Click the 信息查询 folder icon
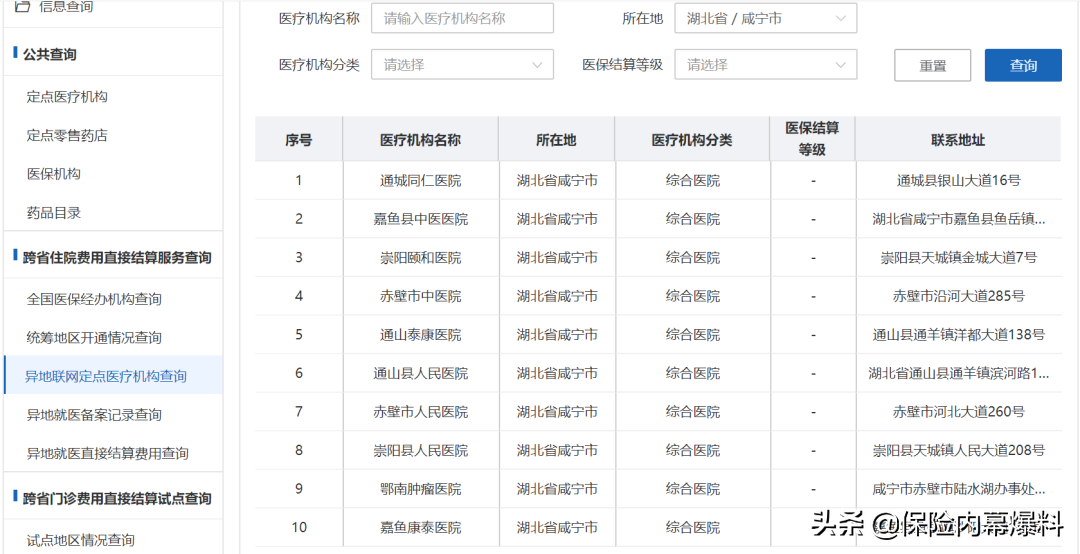 pos(22,6)
